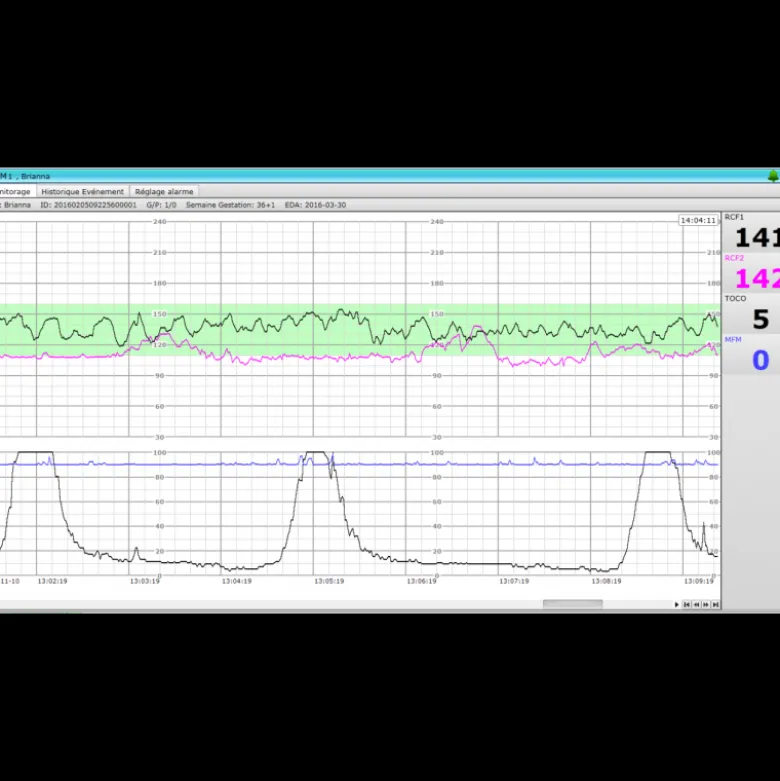Image resolution: width=780 pixels, height=781 pixels.
Task: Click the blue MFM value 0
Action: [x=761, y=360]
